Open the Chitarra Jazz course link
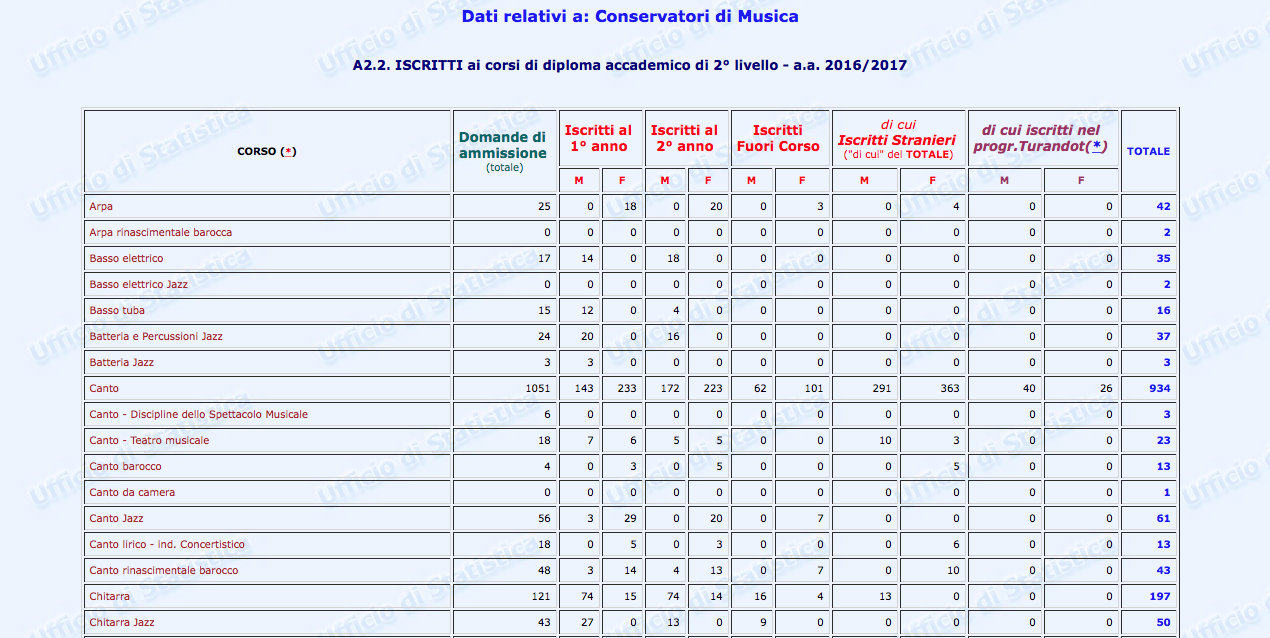The height and width of the screenshot is (638, 1270). point(122,623)
